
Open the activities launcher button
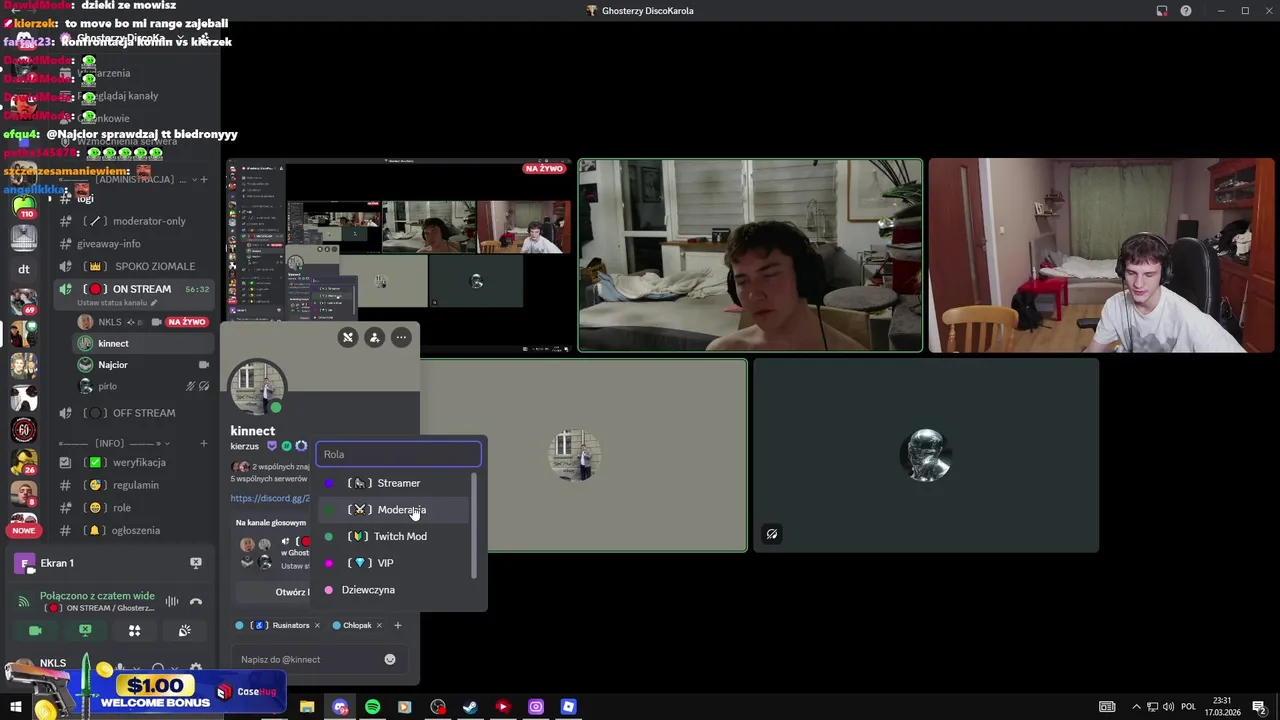tap(134, 630)
